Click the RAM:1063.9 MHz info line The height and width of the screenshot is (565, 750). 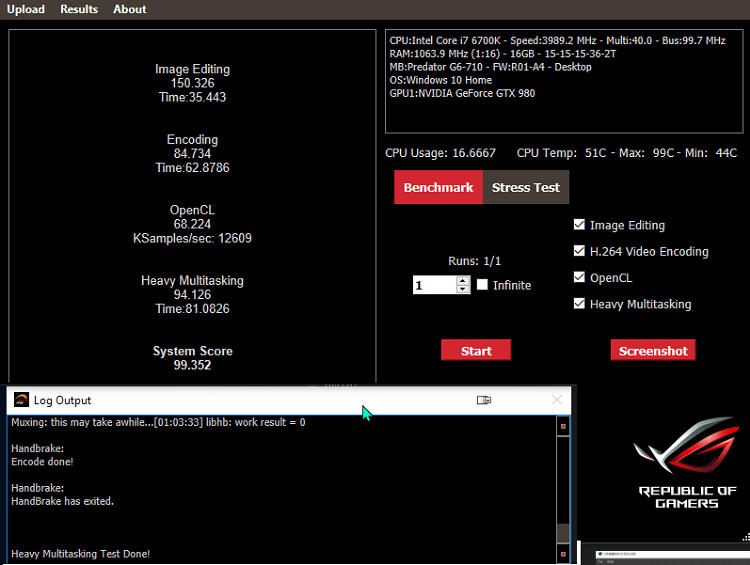click(503, 54)
